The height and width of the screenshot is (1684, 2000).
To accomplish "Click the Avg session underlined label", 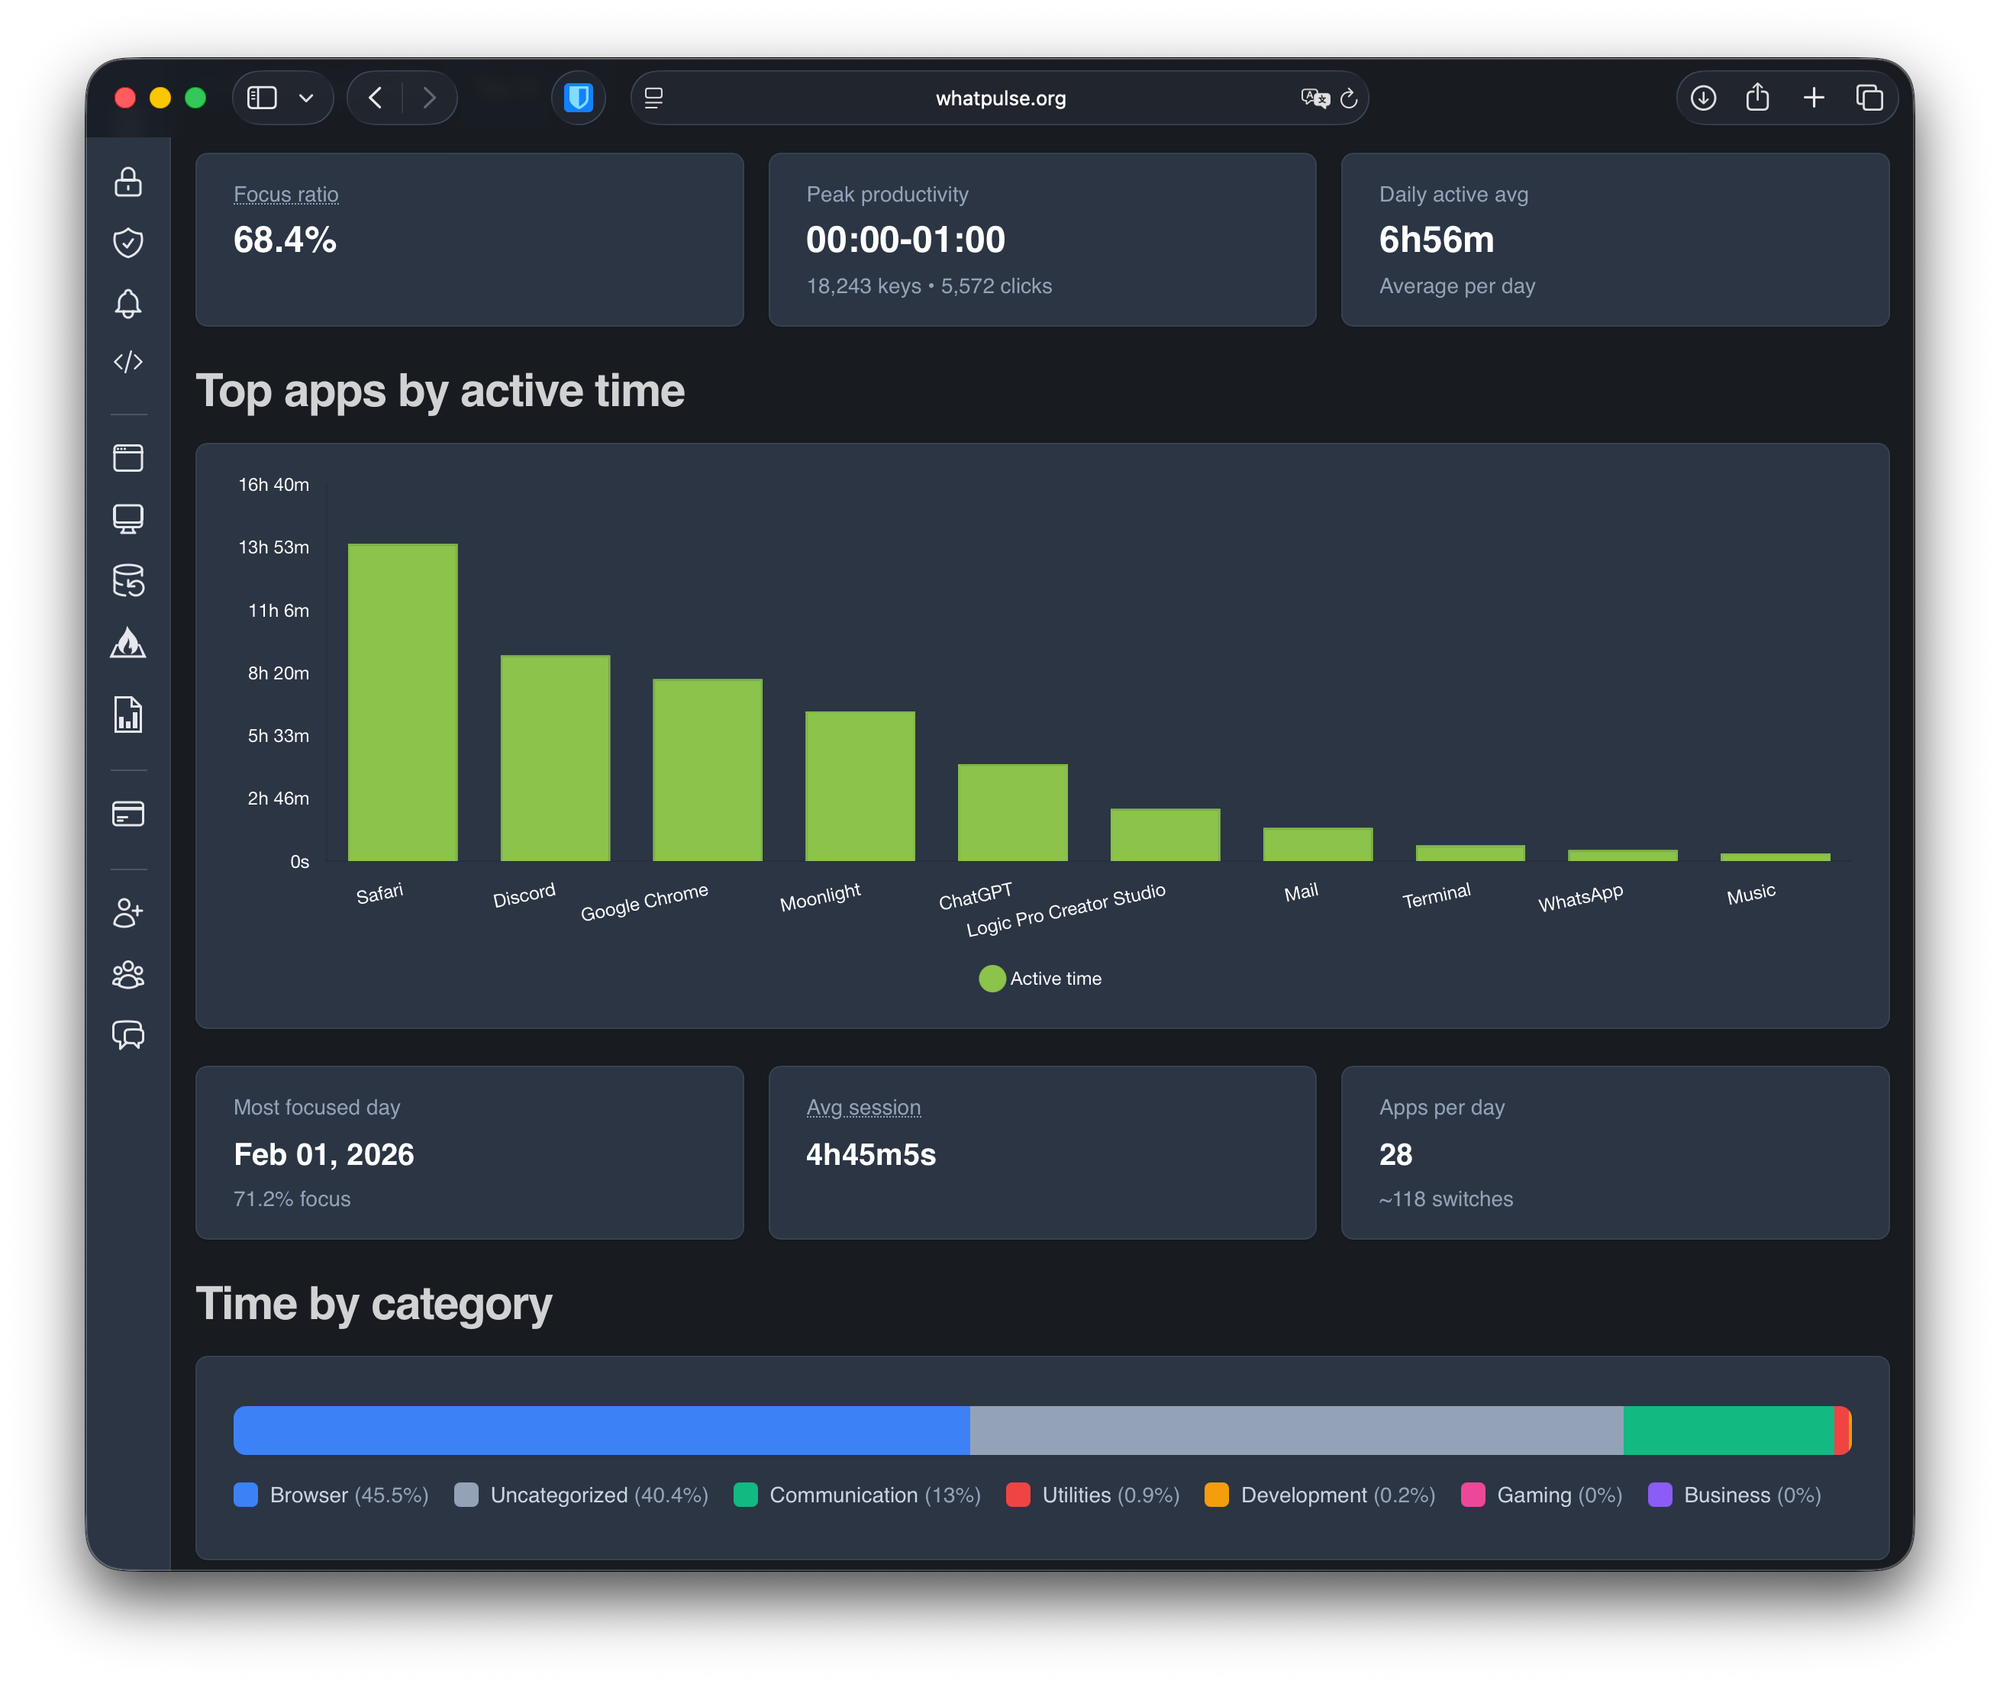I will 863,1108.
